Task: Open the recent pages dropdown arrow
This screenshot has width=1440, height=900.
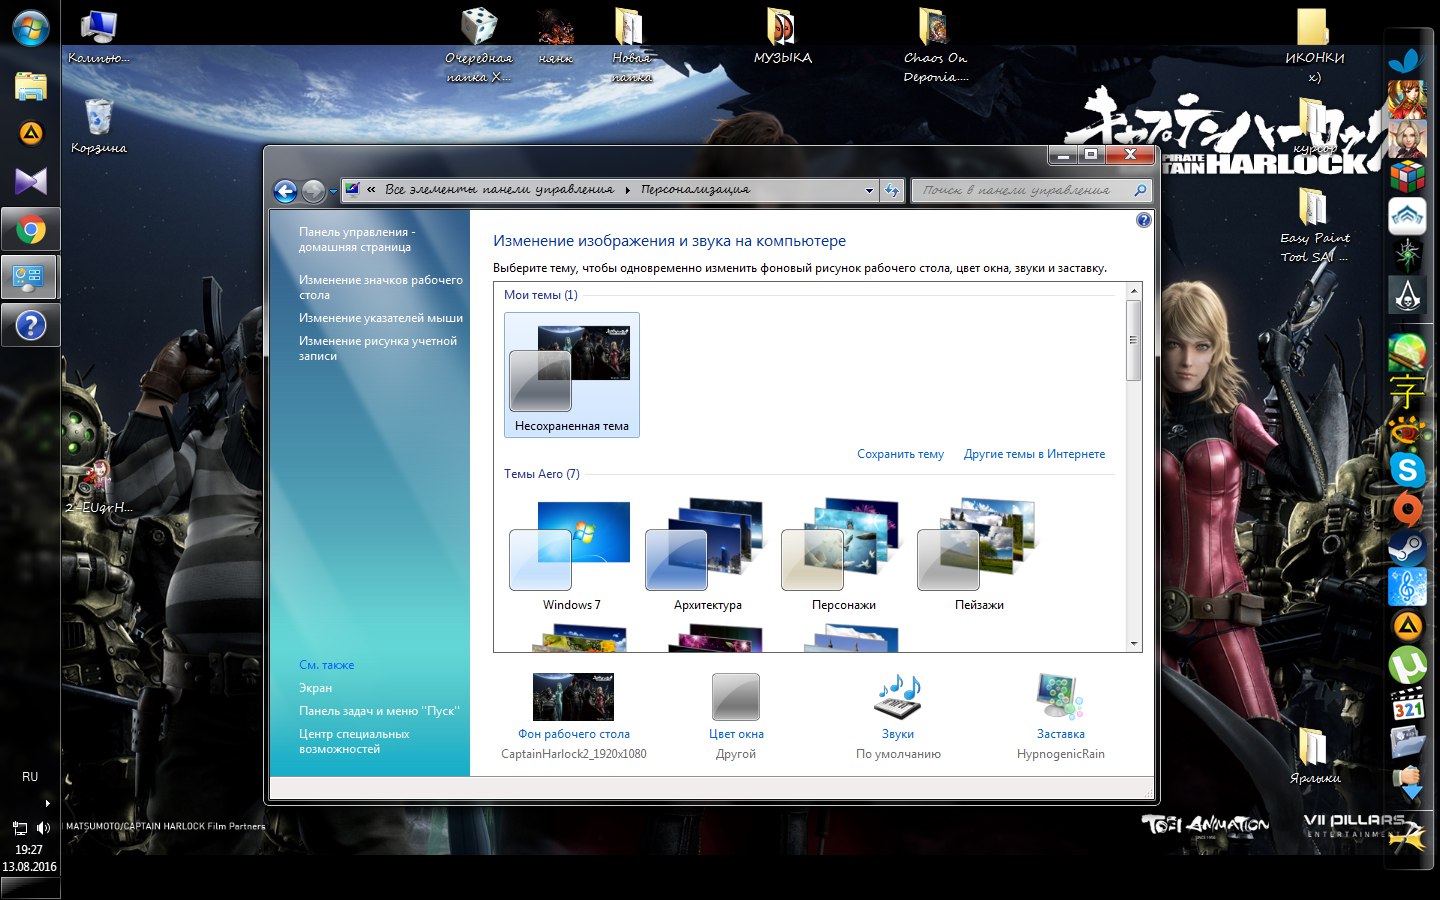Action: (x=333, y=191)
